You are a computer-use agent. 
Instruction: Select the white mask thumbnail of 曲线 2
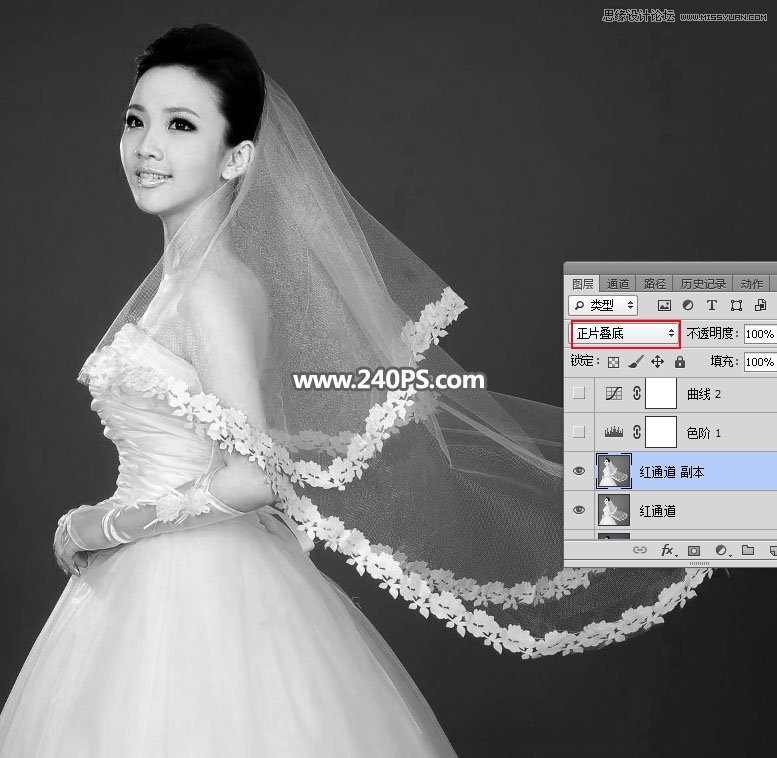point(661,393)
